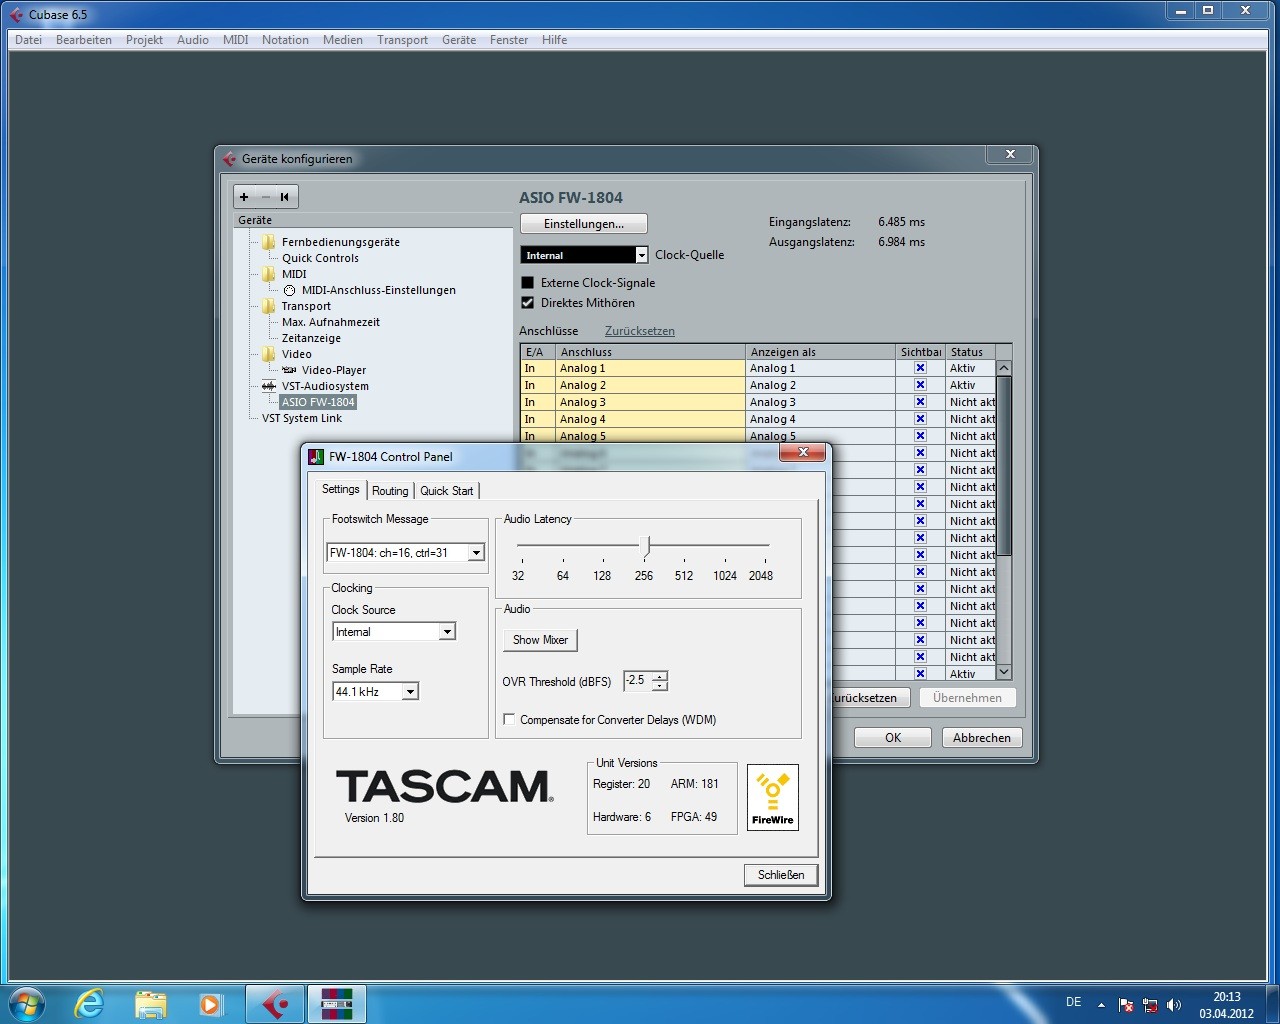
Task: Uncheck Direktes Mithören checkbox
Action: (x=528, y=303)
